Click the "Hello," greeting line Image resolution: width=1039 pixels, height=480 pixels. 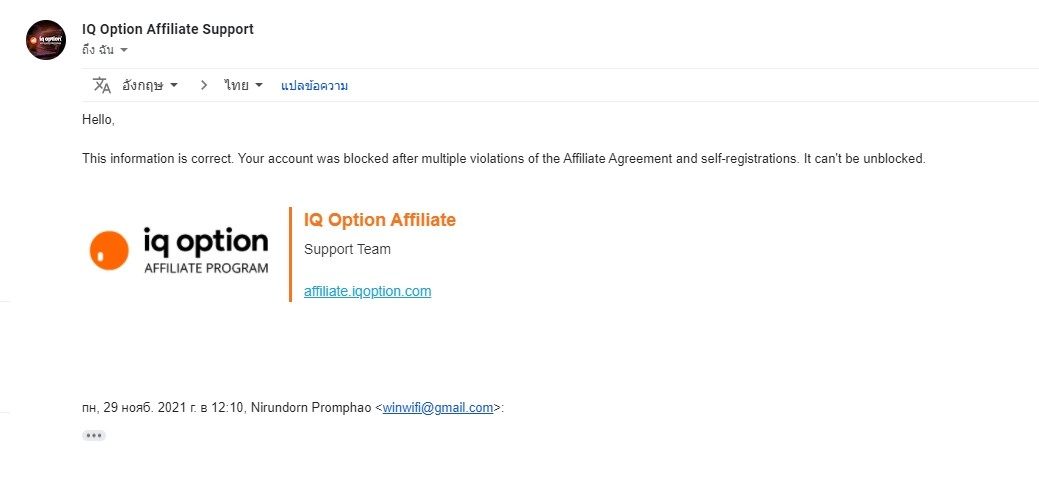coord(99,119)
